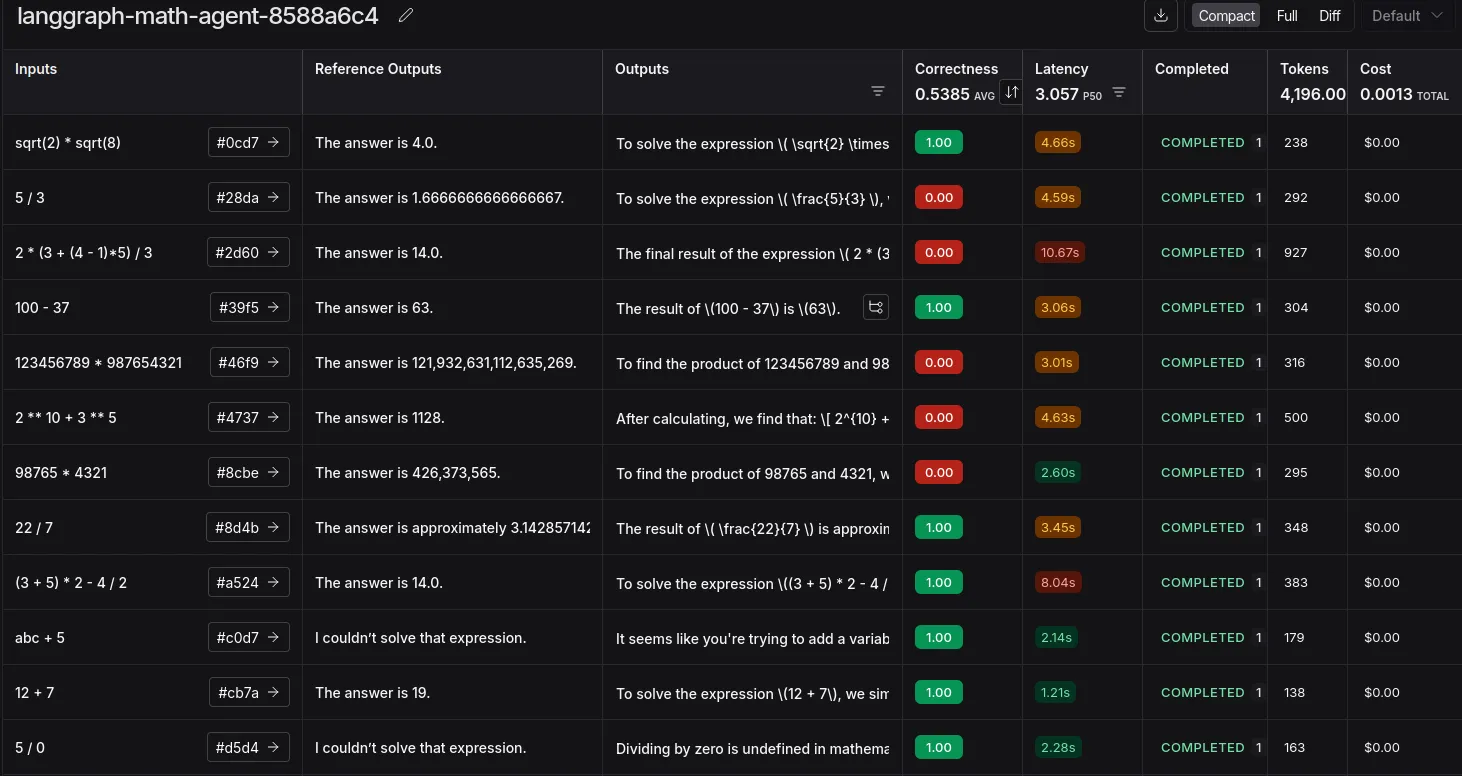Click the trace icon in the 100 - 37 output
Viewport: 1462px width, 776px height.
(x=875, y=307)
